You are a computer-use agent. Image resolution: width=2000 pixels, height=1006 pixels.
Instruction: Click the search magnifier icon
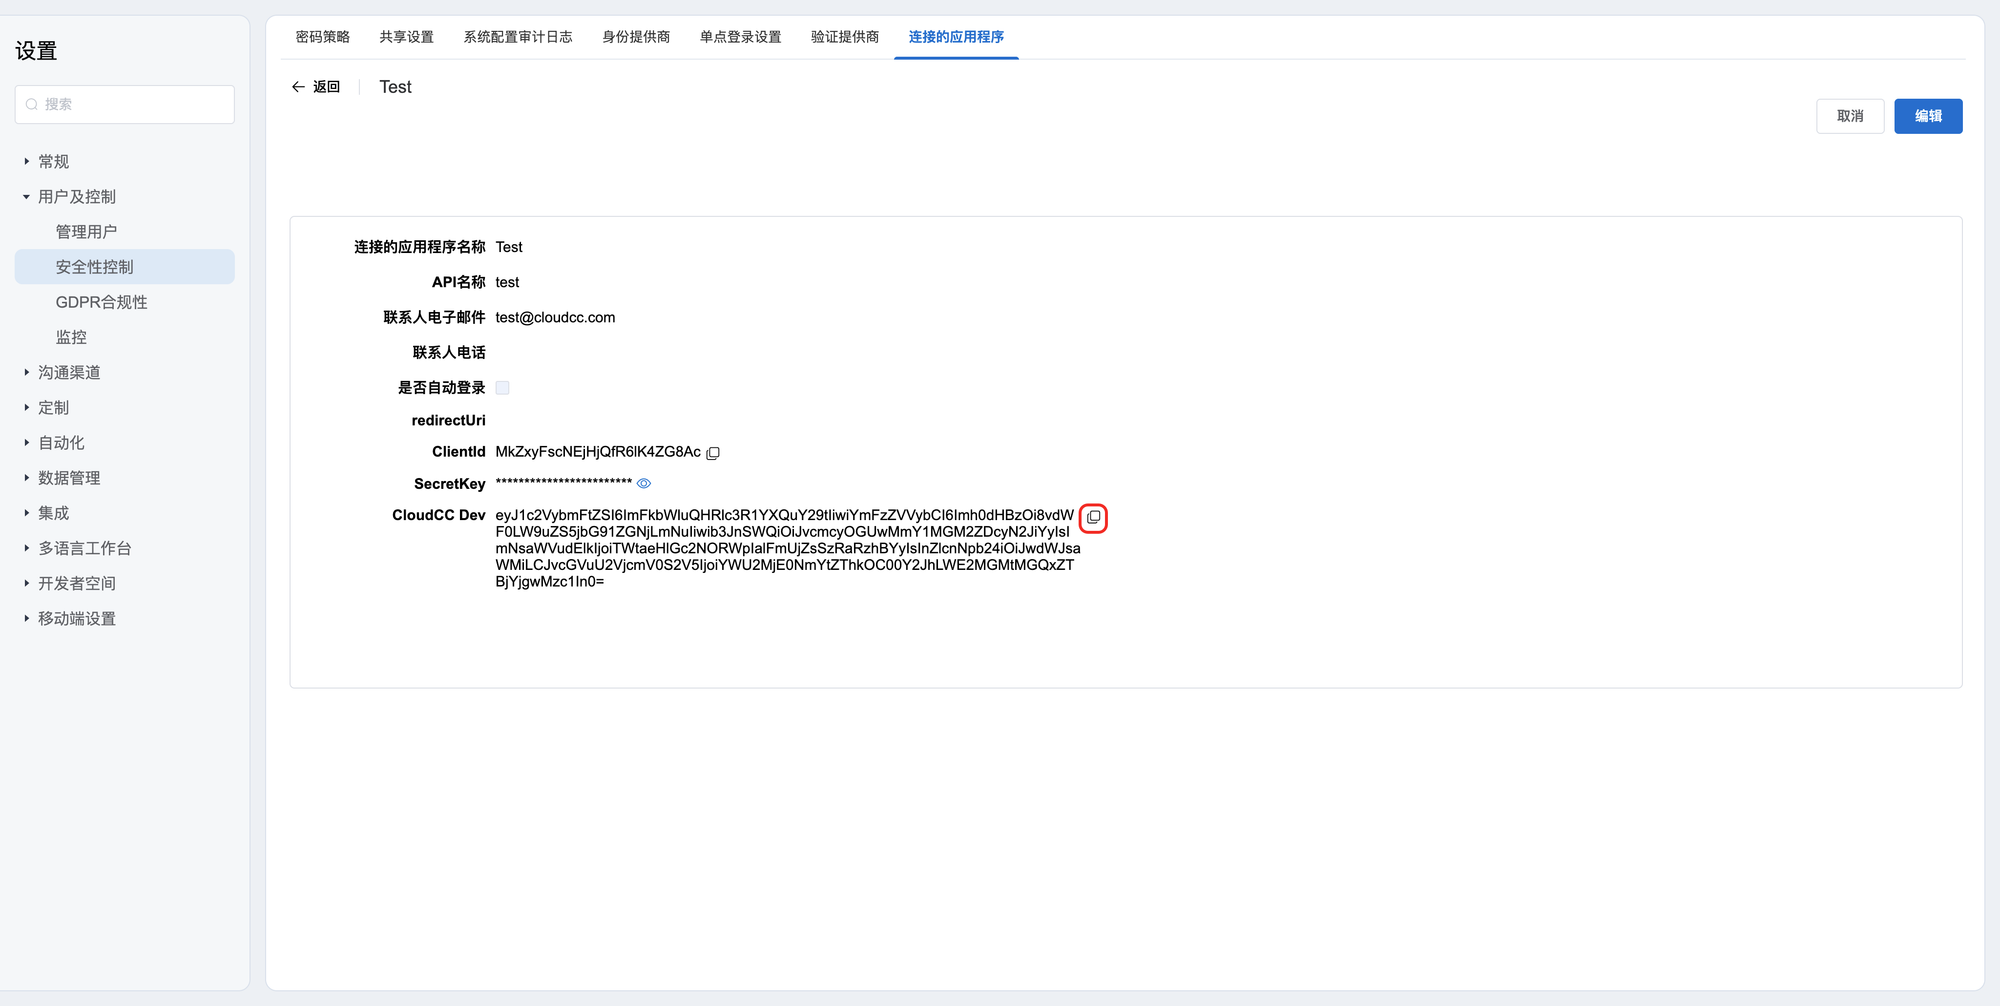coord(32,105)
